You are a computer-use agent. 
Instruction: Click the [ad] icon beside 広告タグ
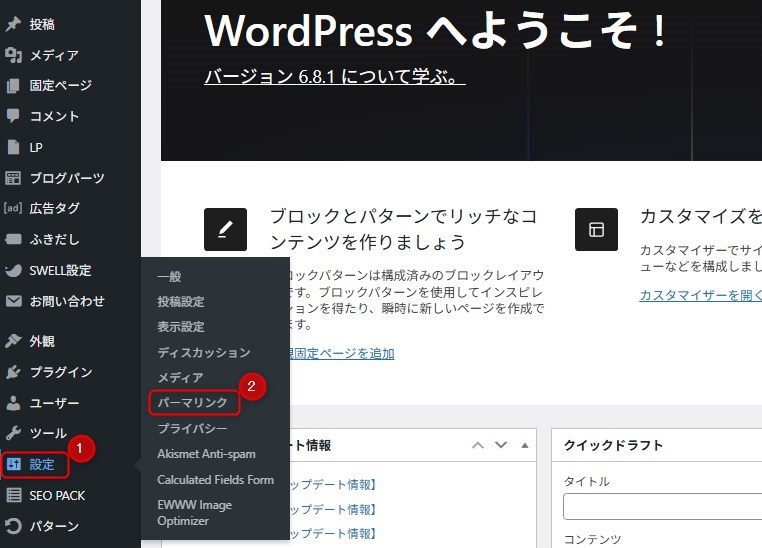13,208
